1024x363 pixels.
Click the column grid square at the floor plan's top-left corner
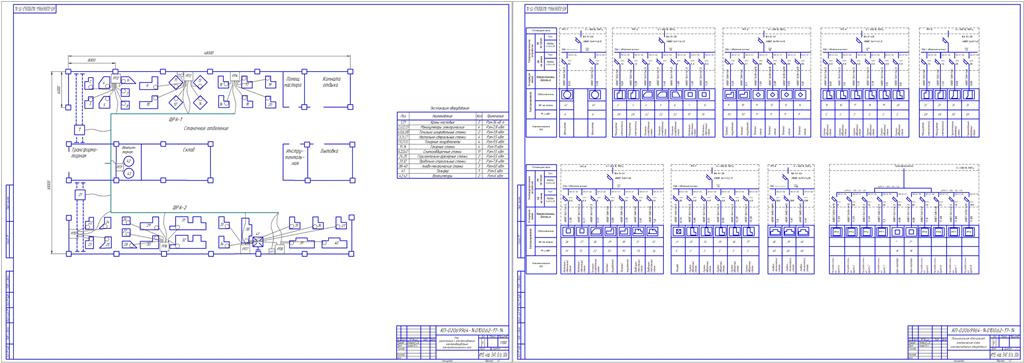point(67,71)
